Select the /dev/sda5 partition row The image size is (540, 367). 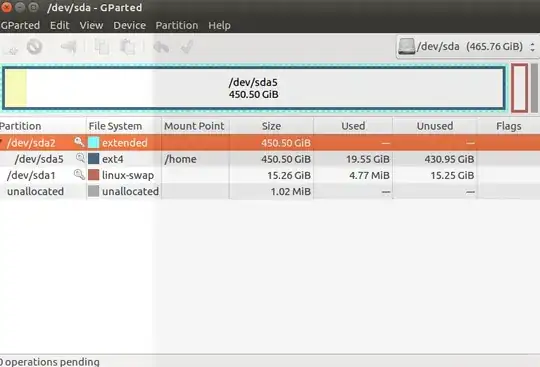point(270,159)
